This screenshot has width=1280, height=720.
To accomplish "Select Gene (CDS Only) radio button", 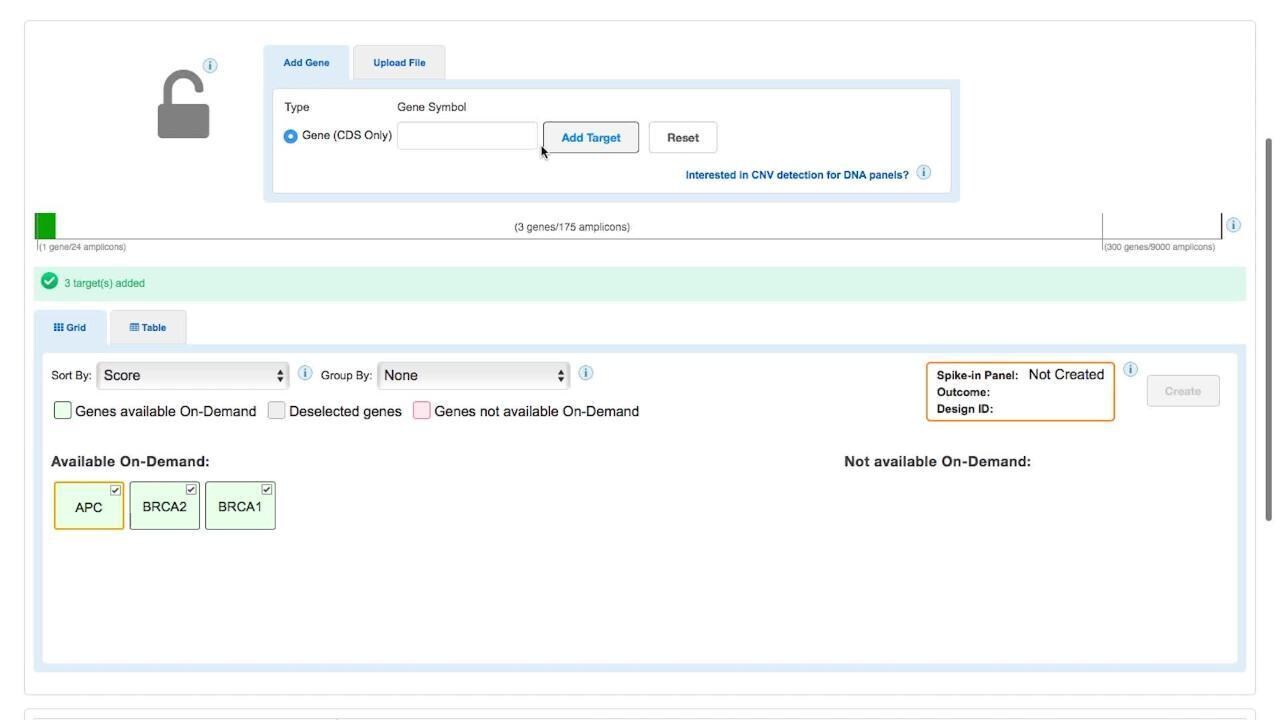I will [291, 136].
